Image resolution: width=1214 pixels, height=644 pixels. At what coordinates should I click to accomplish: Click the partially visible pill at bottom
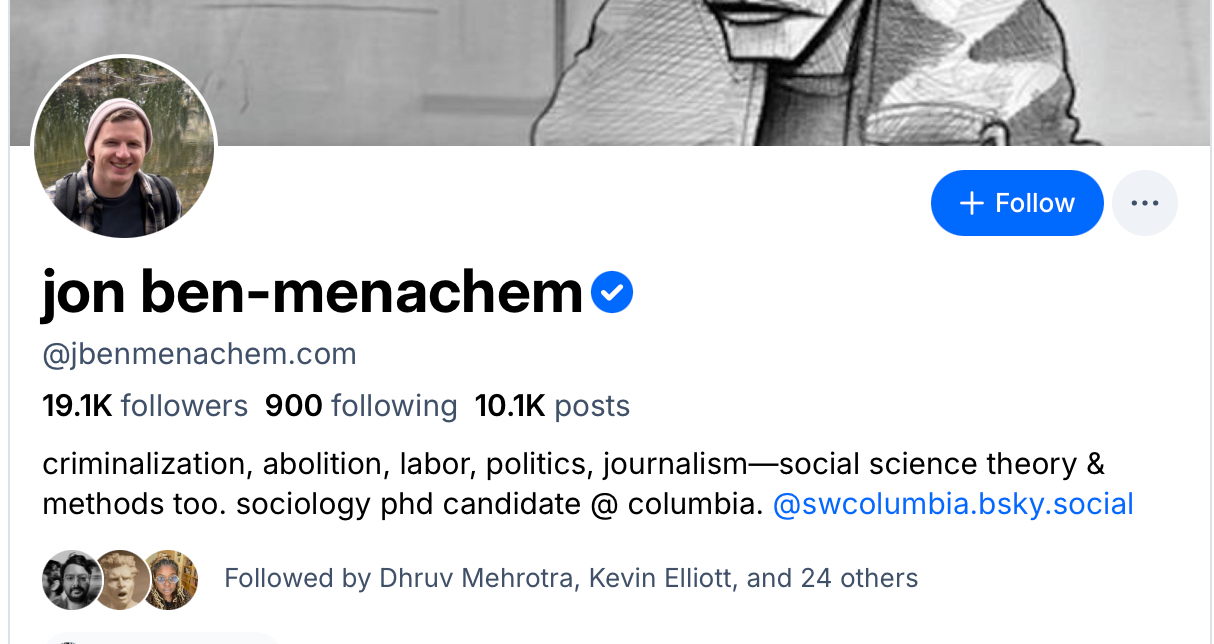coord(160,638)
